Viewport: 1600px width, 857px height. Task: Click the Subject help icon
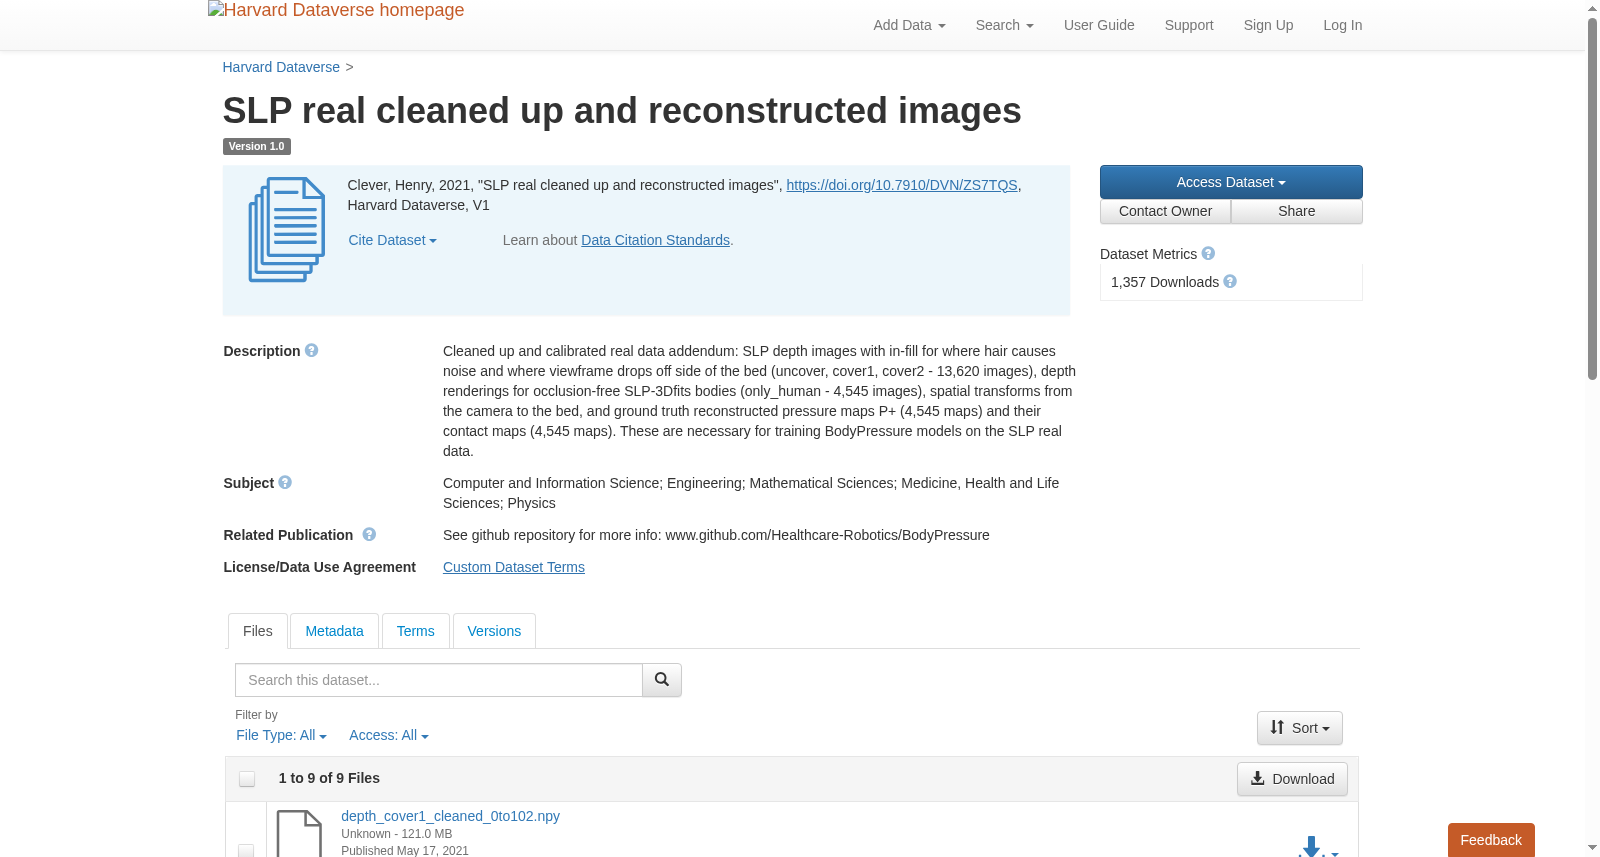(285, 483)
